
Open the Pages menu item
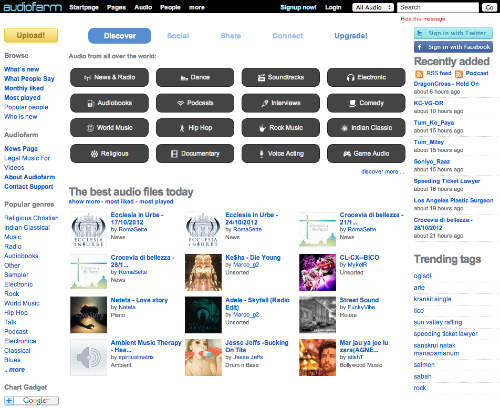[116, 7]
